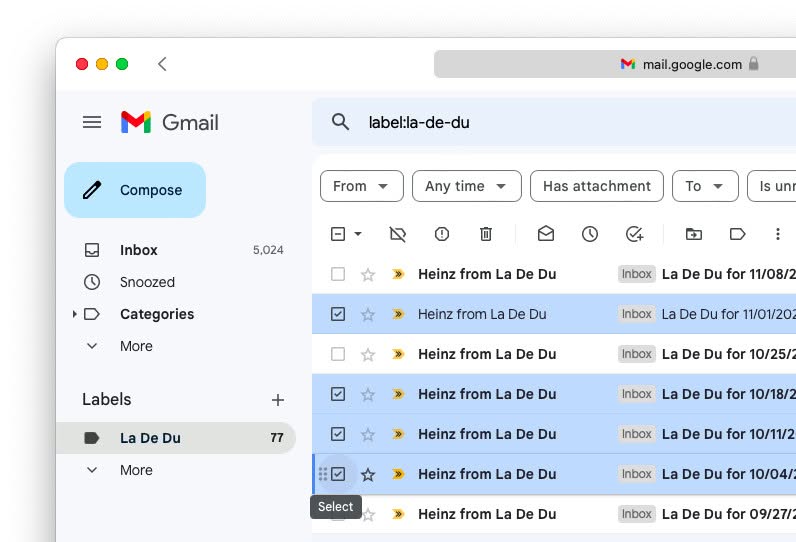Toggle the Has attachment filter chip
The height and width of the screenshot is (542, 796).
tap(596, 186)
